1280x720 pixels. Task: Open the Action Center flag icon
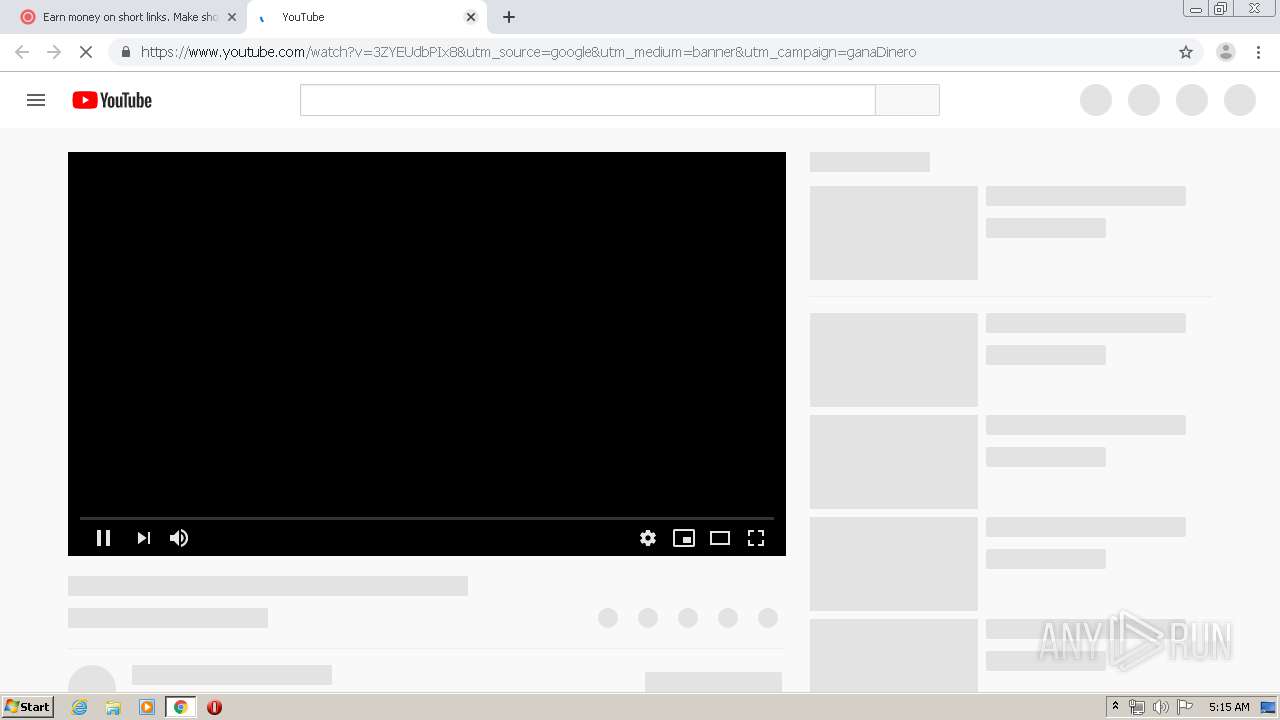(x=1185, y=707)
